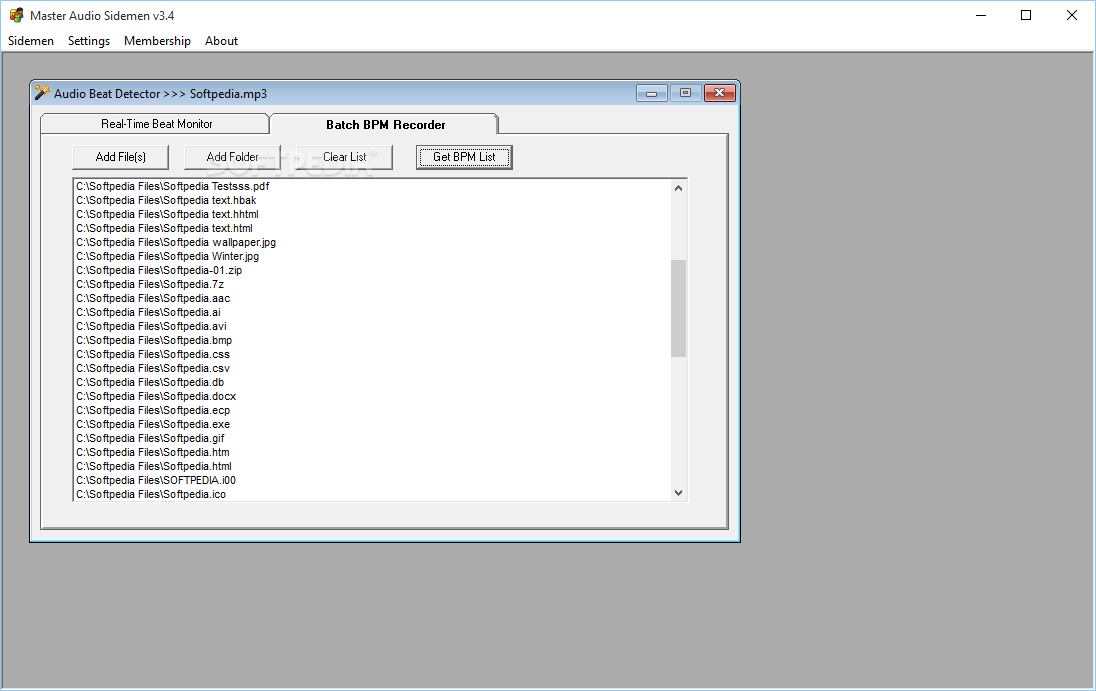Open the Settings menu
The height and width of the screenshot is (691, 1096).
(89, 41)
